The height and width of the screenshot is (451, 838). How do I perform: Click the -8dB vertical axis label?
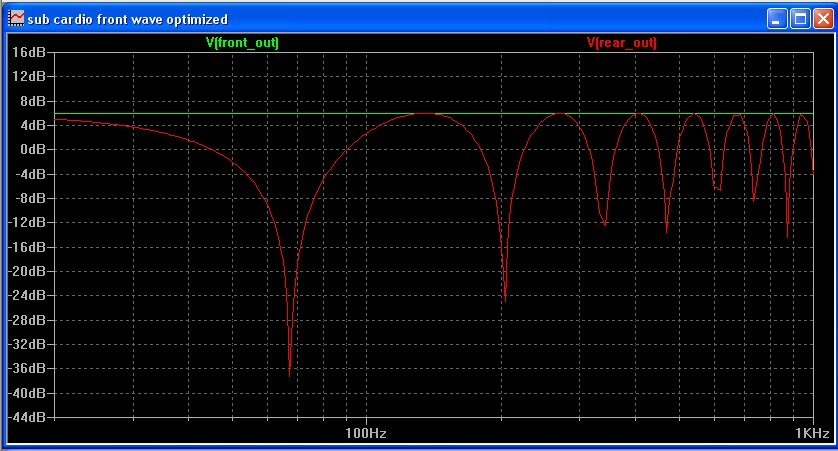point(29,198)
